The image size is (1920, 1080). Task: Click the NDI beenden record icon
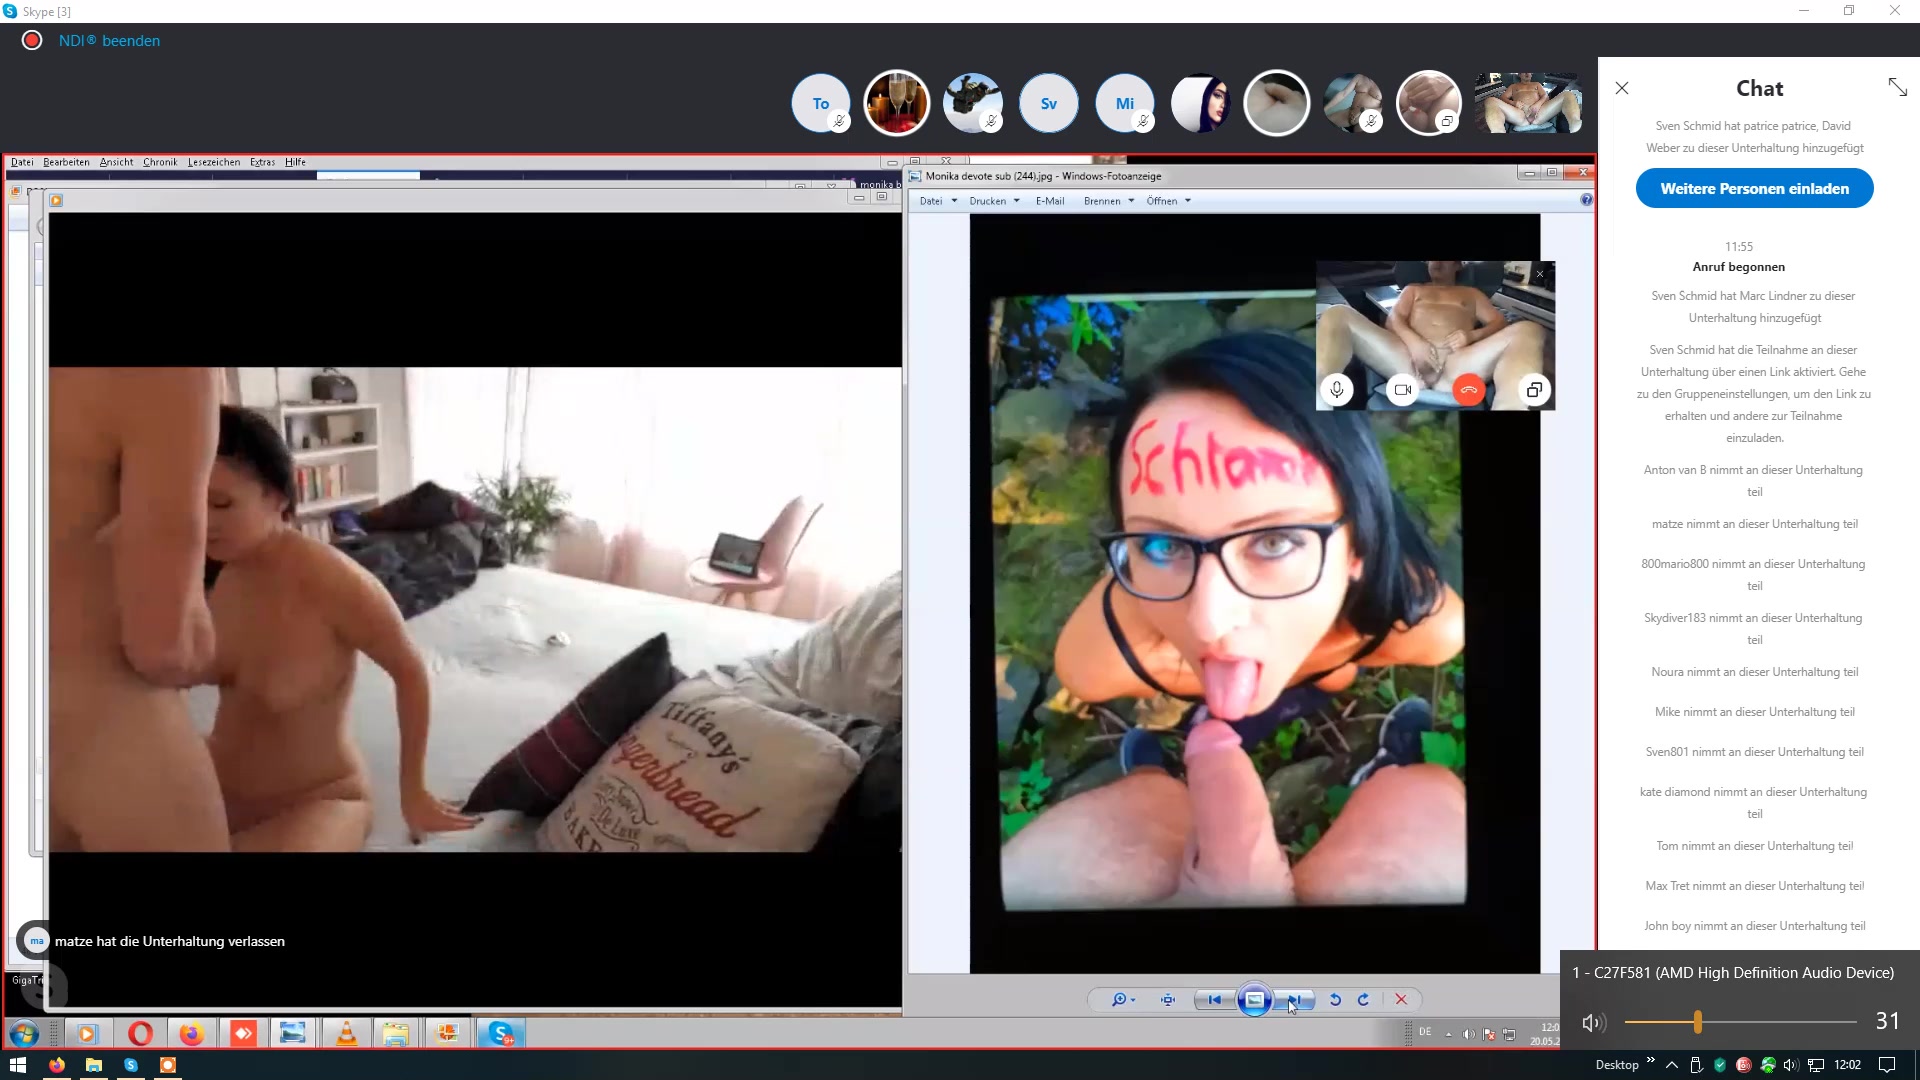click(x=32, y=41)
